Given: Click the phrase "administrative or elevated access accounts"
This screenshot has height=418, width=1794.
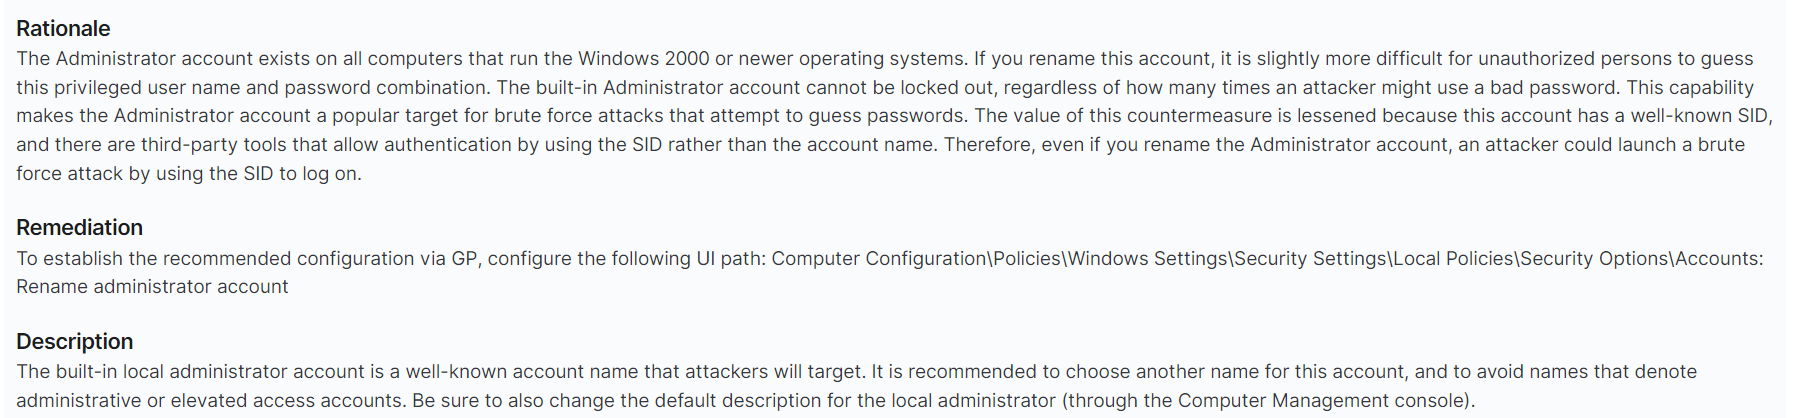Looking at the screenshot, I should (209, 401).
